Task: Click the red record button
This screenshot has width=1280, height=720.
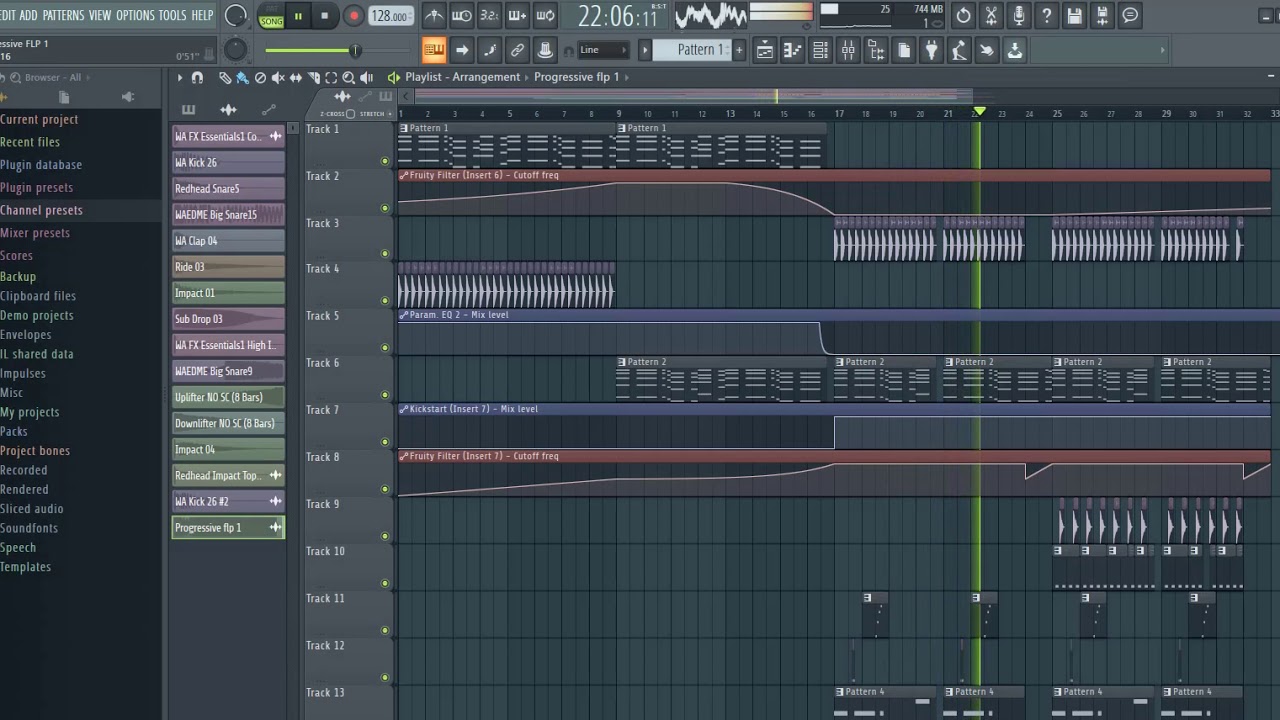Action: pos(353,16)
